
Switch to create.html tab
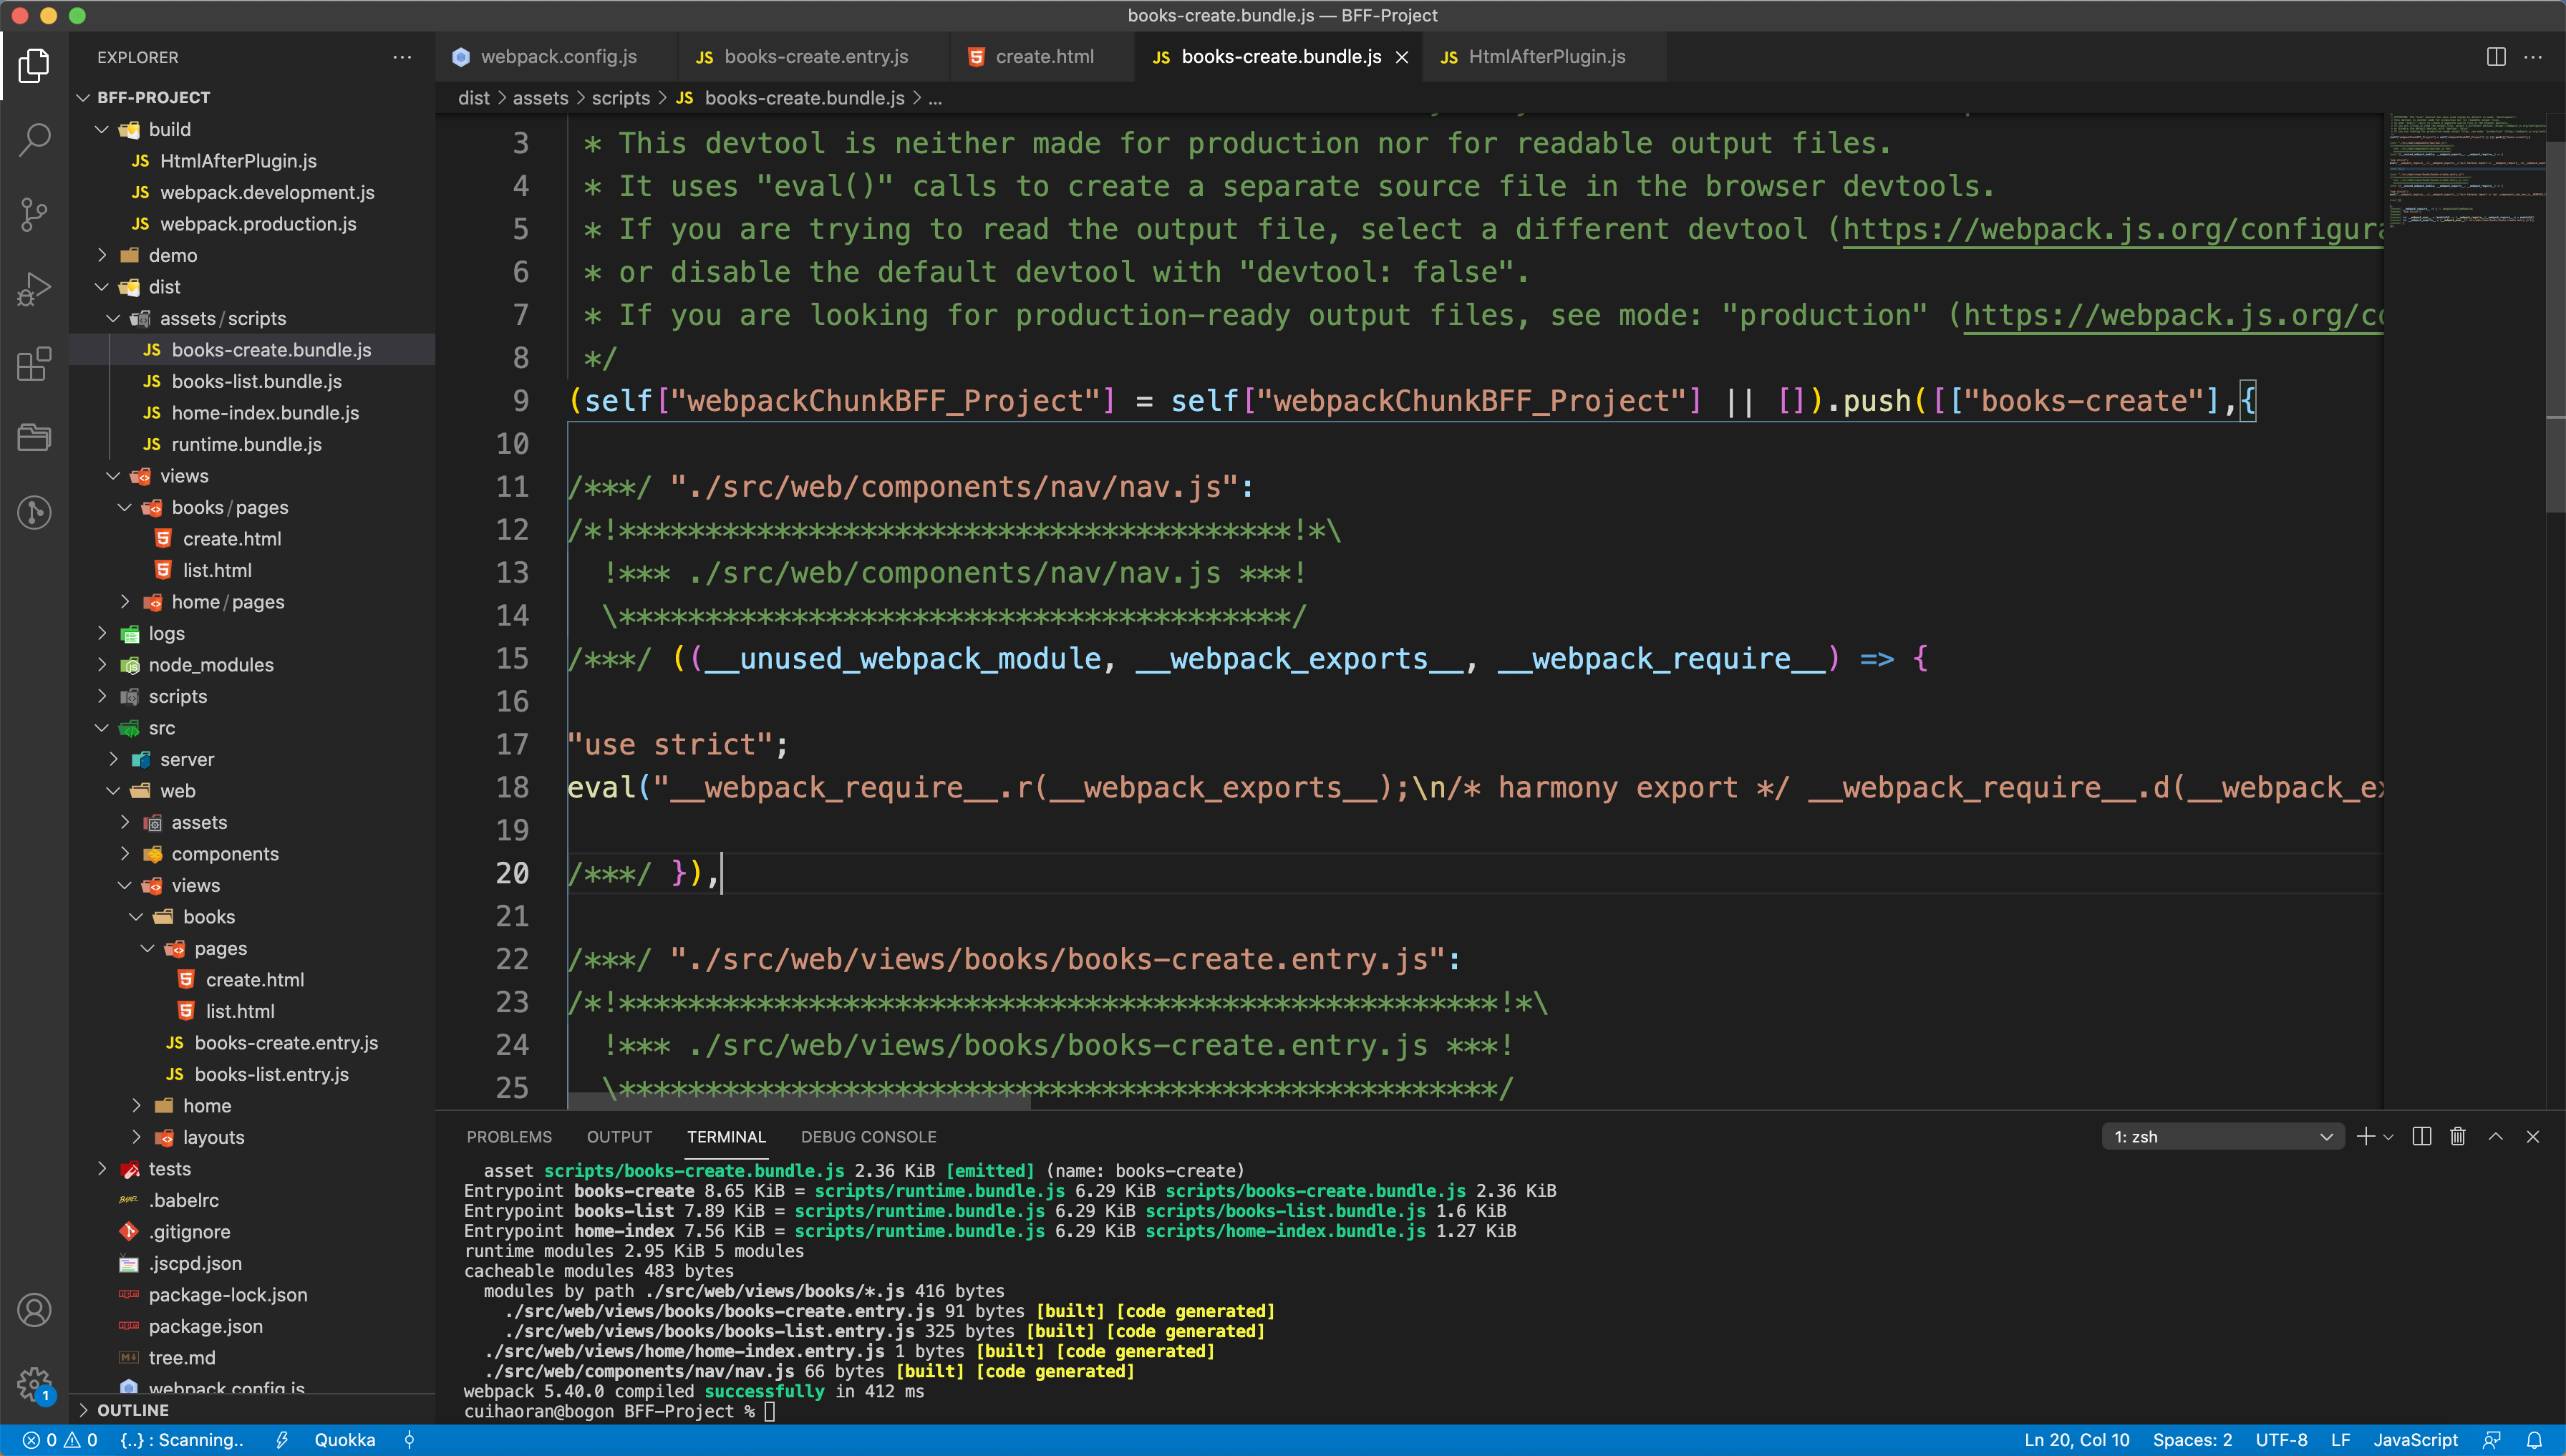point(1043,57)
